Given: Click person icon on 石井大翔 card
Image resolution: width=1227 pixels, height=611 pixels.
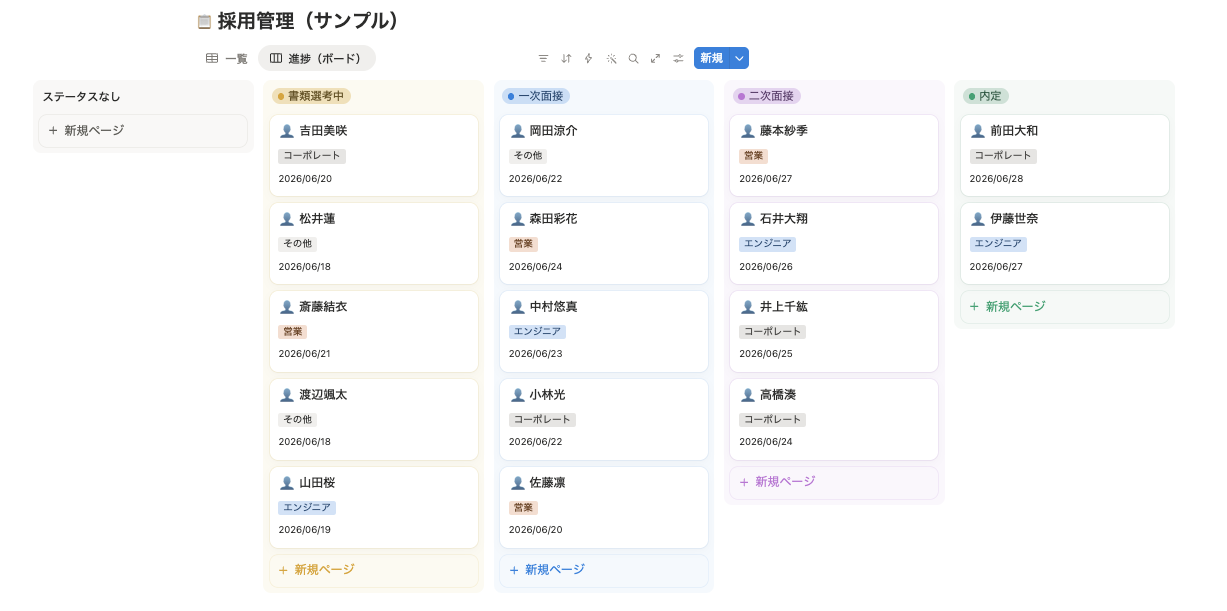Looking at the screenshot, I should [747, 219].
